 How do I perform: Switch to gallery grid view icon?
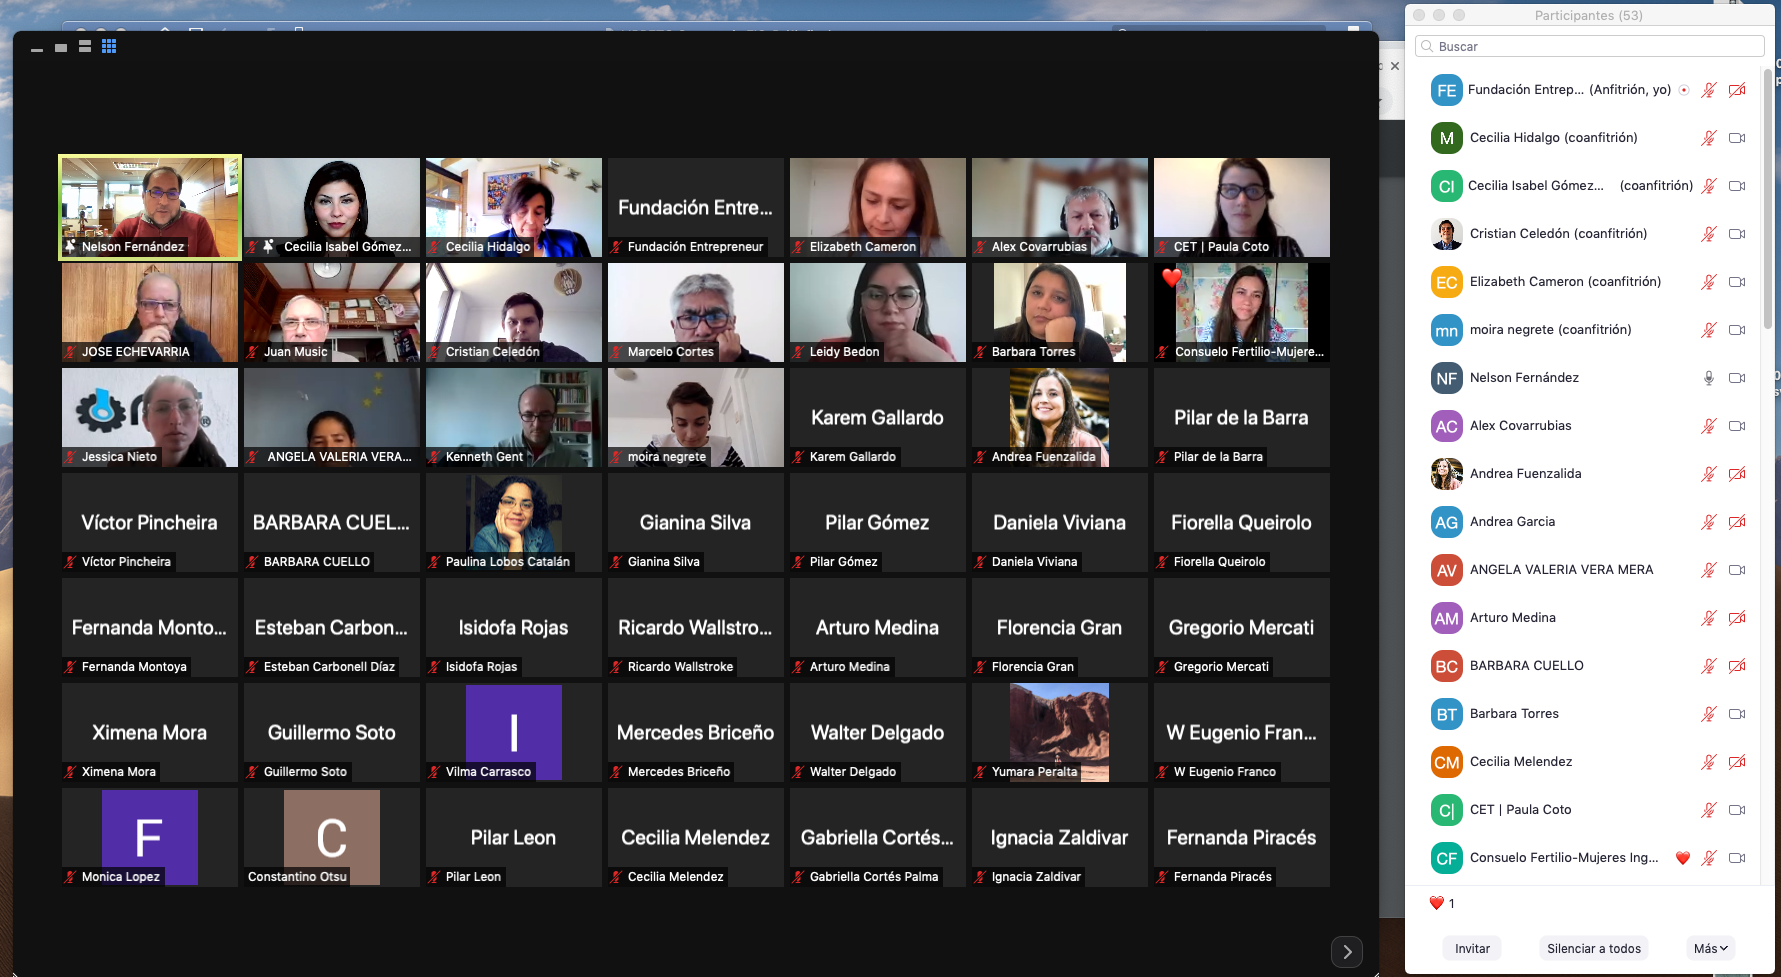tap(109, 46)
